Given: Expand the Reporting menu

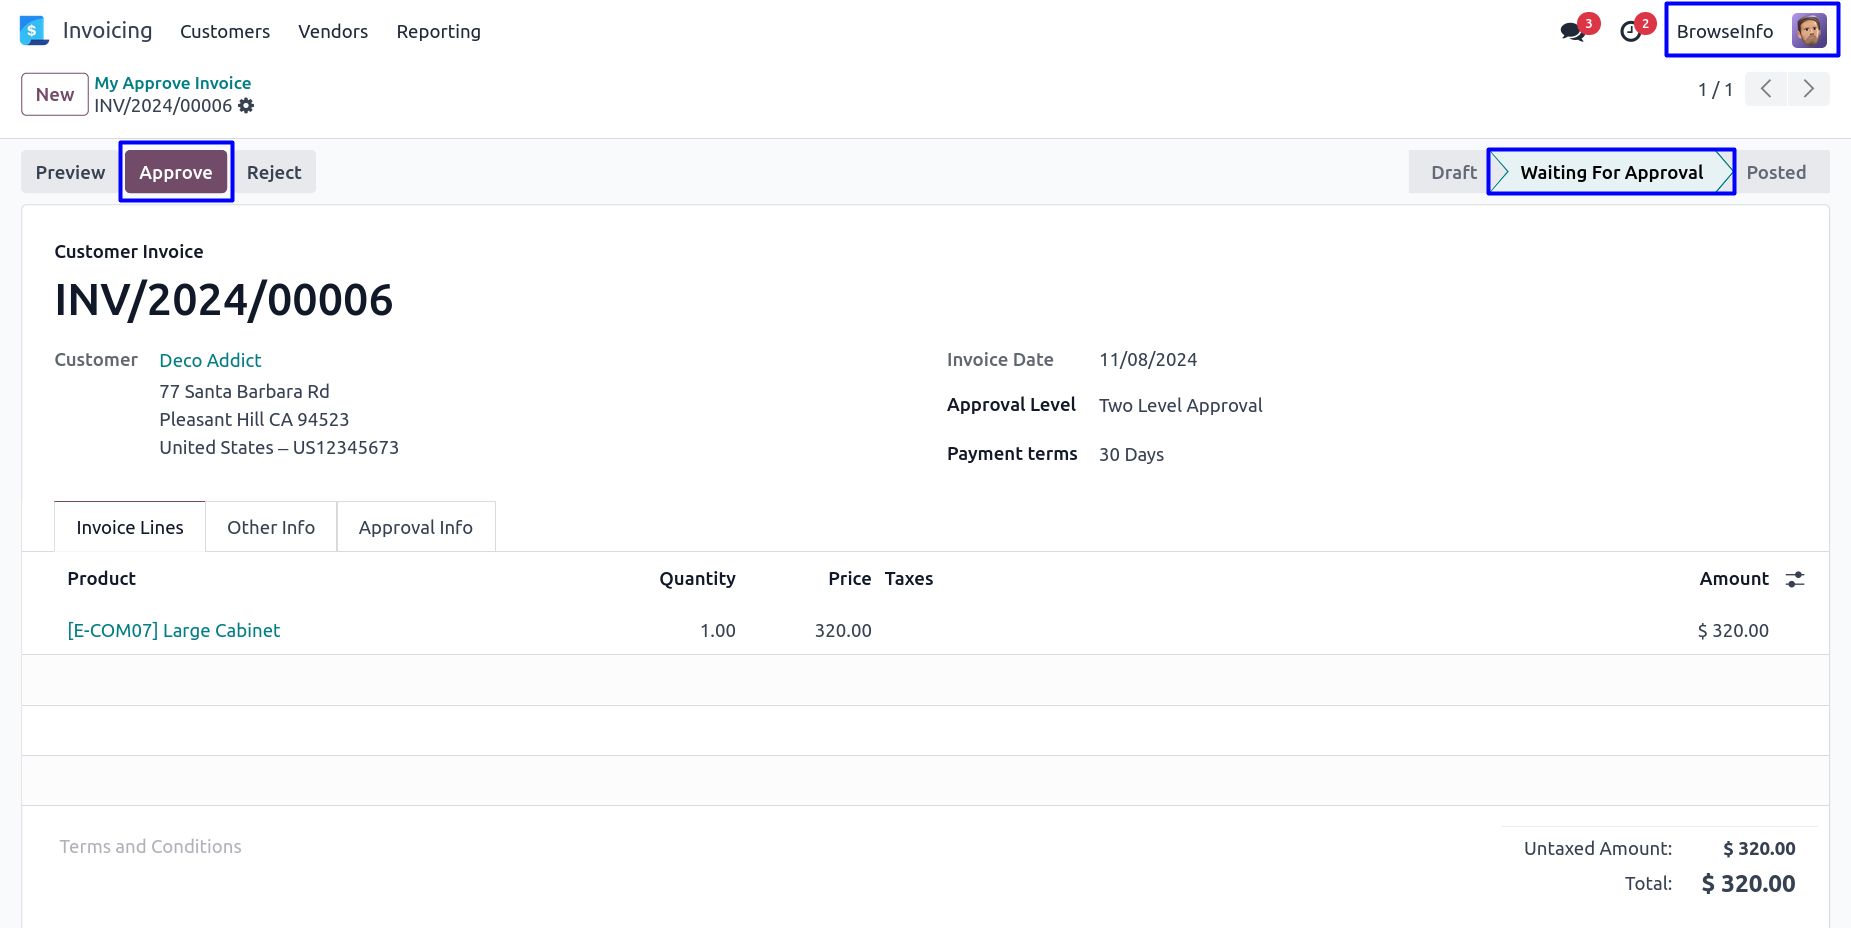Looking at the screenshot, I should point(438,32).
